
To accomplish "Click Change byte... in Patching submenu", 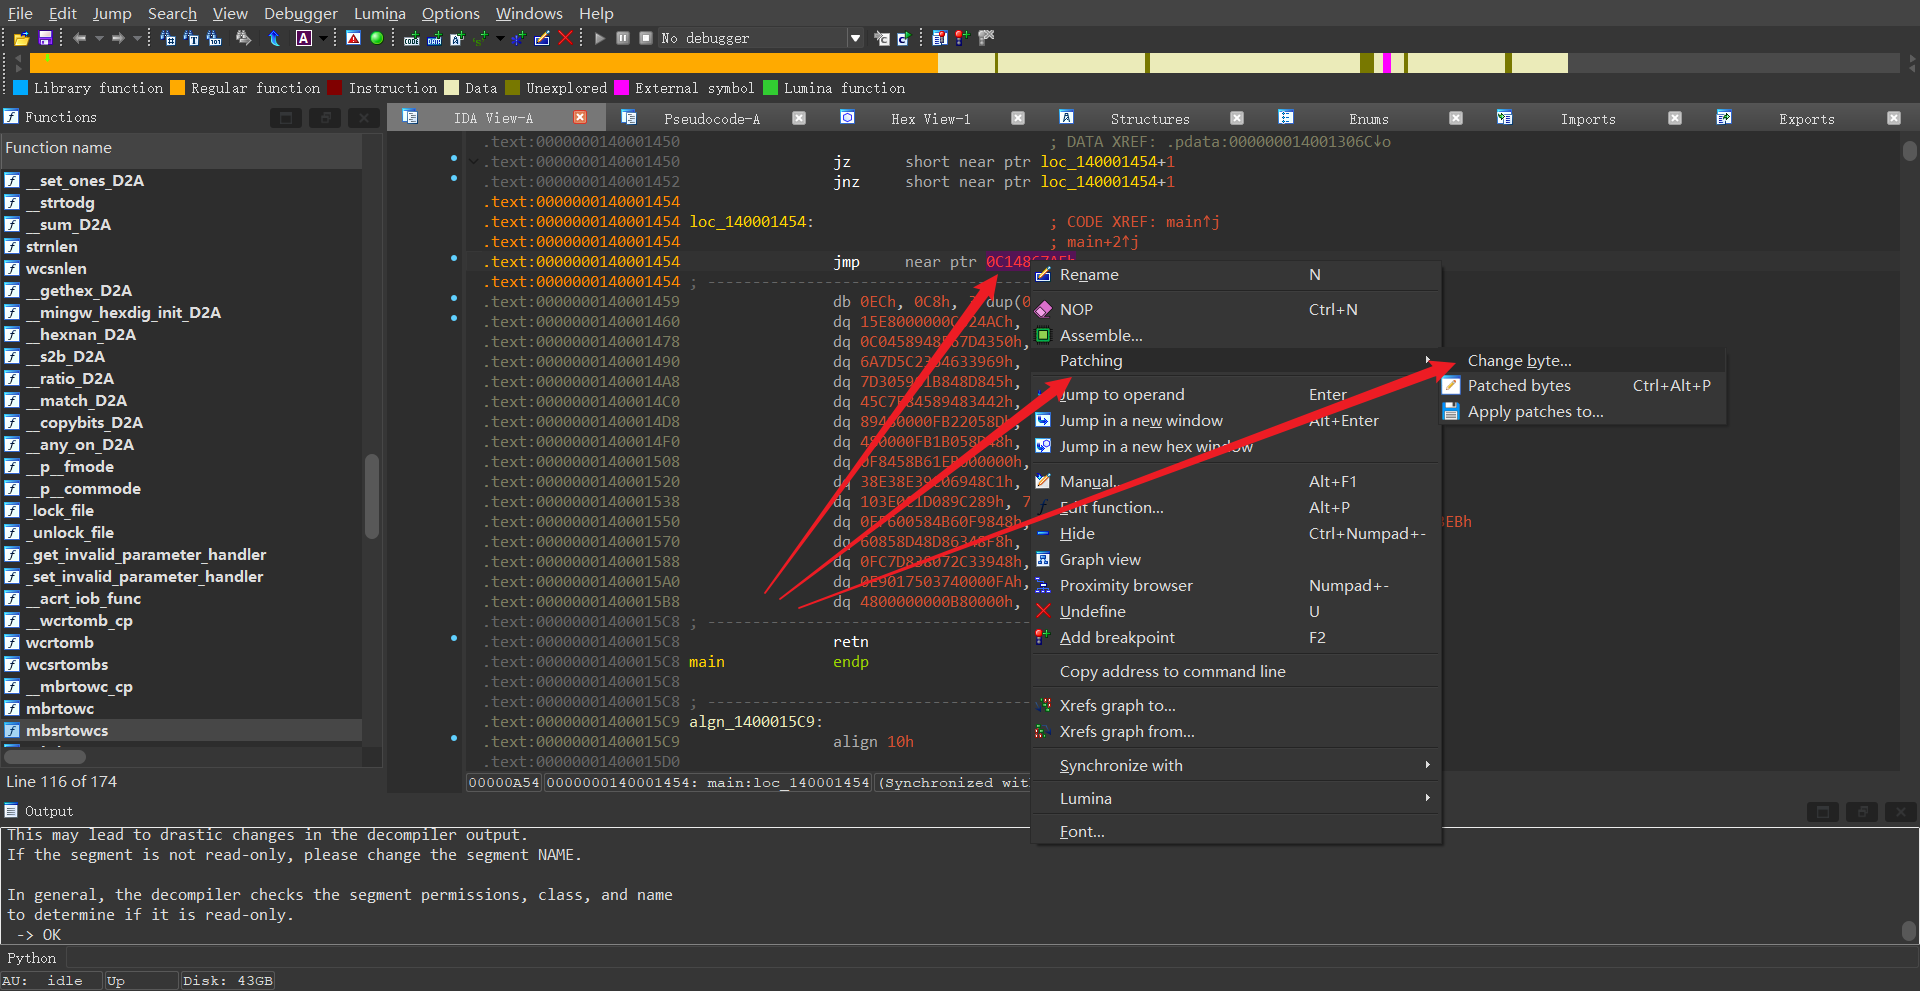I will (1583, 360).
